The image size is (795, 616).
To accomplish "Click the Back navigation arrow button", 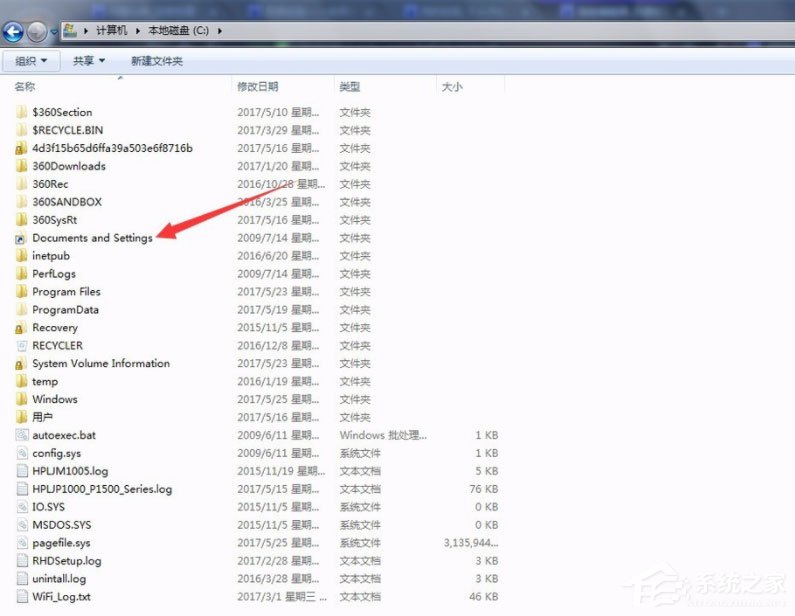I will (14, 31).
